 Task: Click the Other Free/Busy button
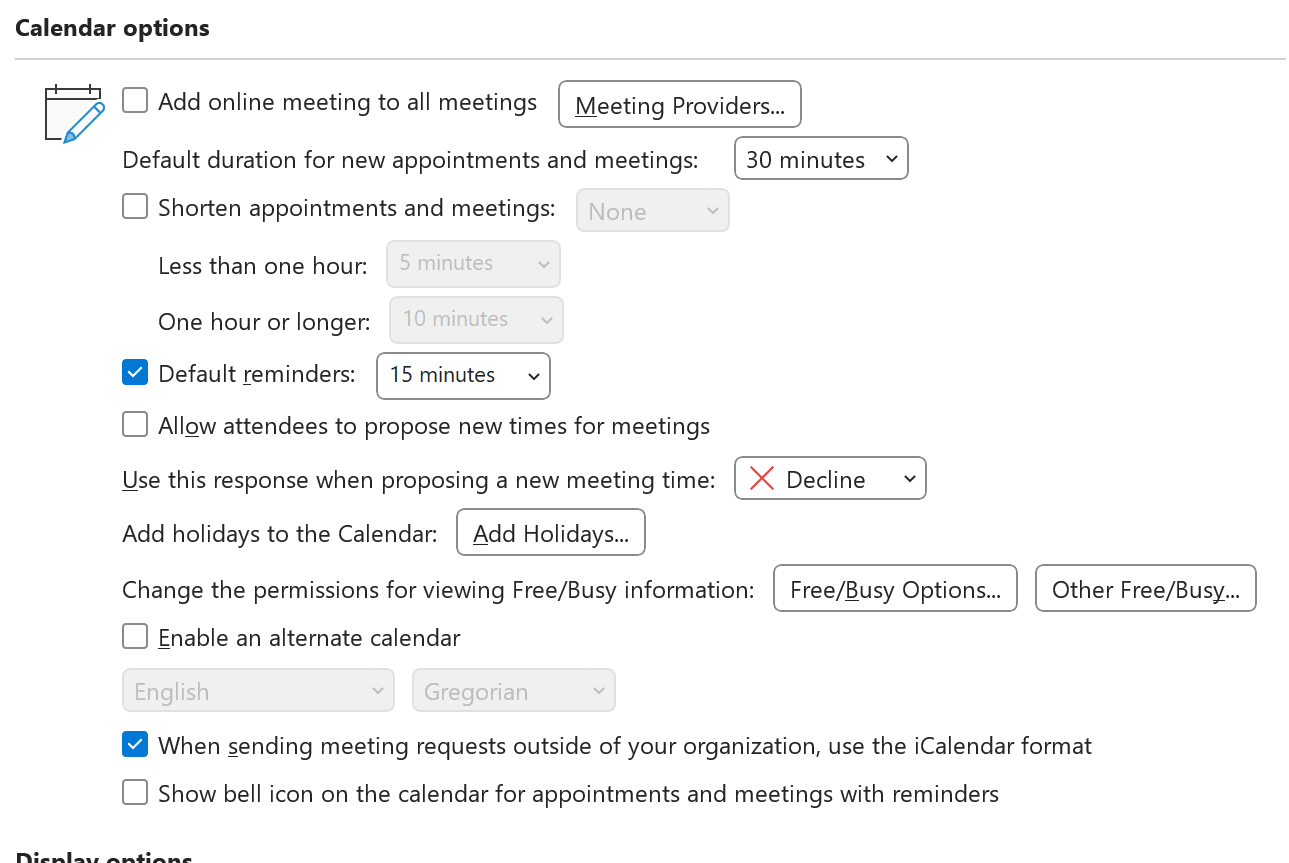coord(1145,588)
